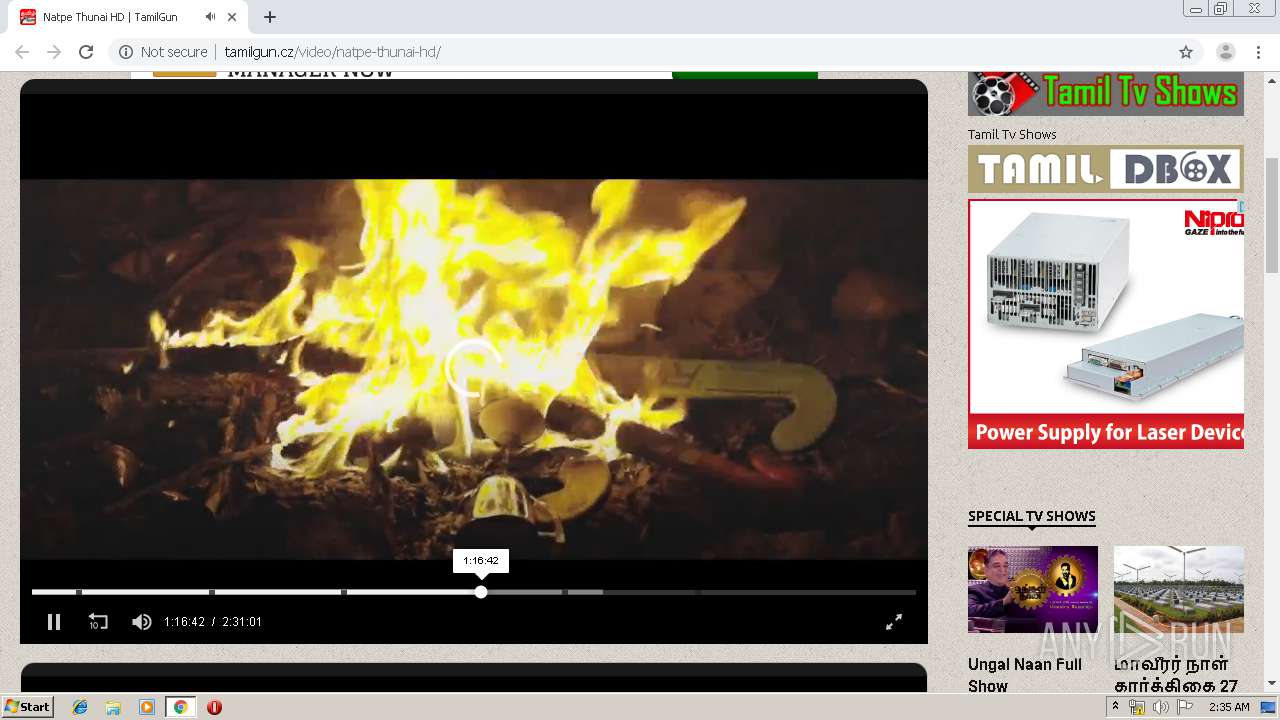1280x720 pixels.
Task: Enter fullscreen video mode
Action: pos(894,622)
